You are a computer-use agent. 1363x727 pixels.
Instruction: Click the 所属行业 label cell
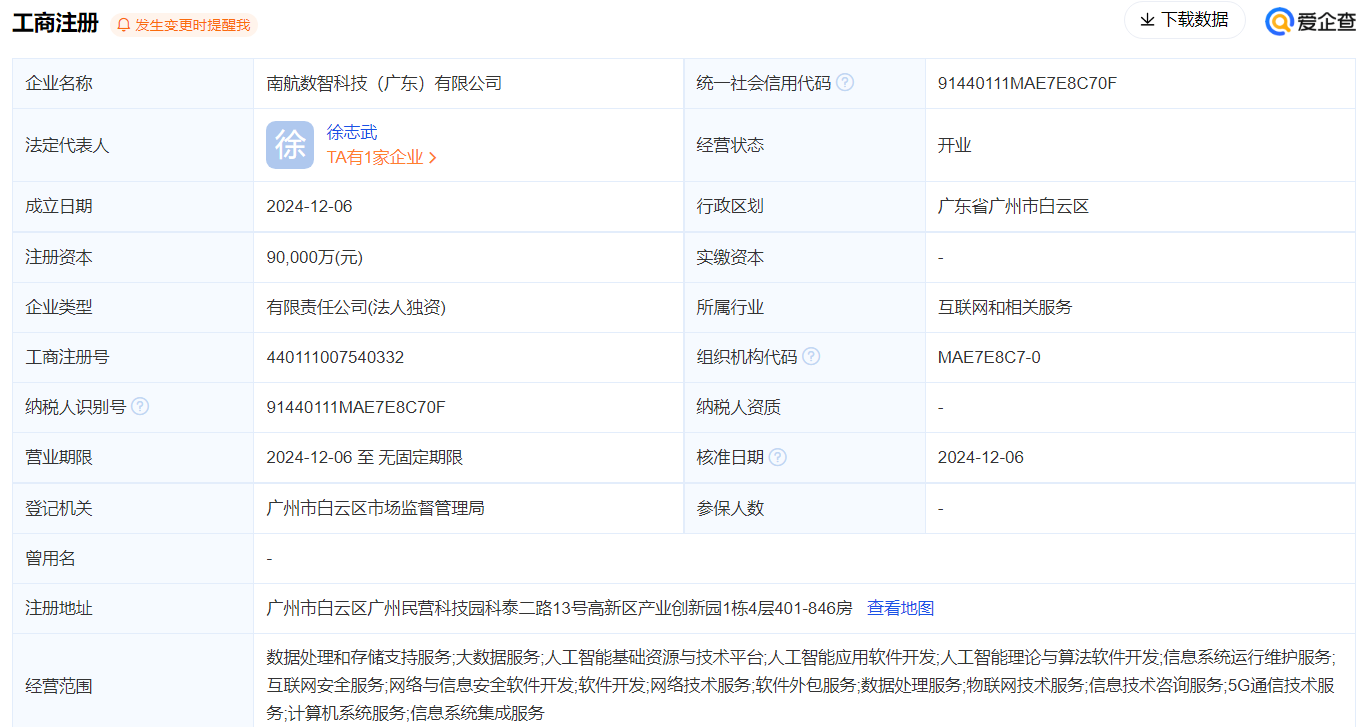[x=804, y=307]
